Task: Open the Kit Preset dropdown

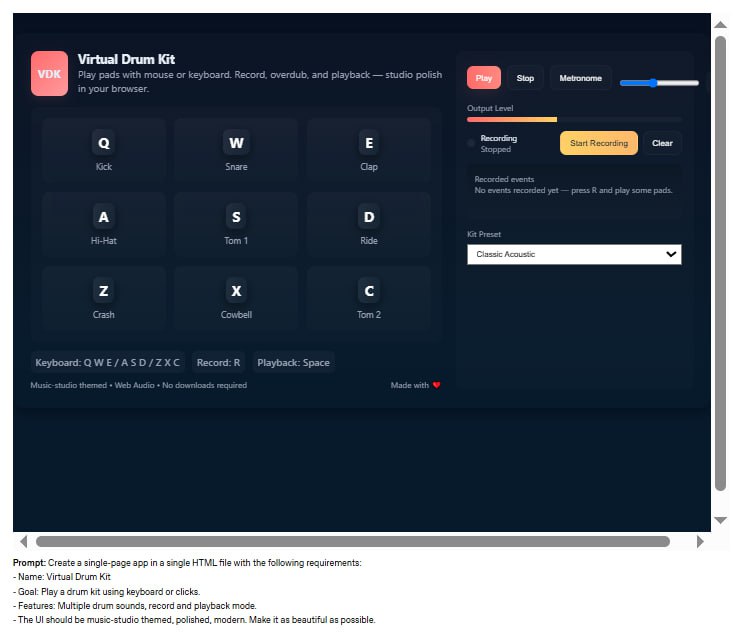Action: click(574, 254)
